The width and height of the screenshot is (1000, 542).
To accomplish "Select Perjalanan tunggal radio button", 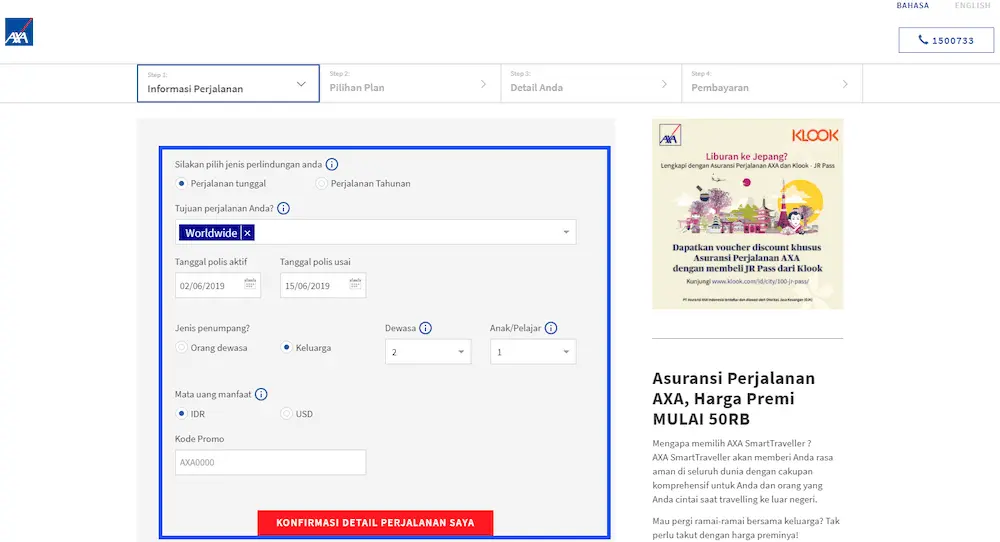I will 181,184.
